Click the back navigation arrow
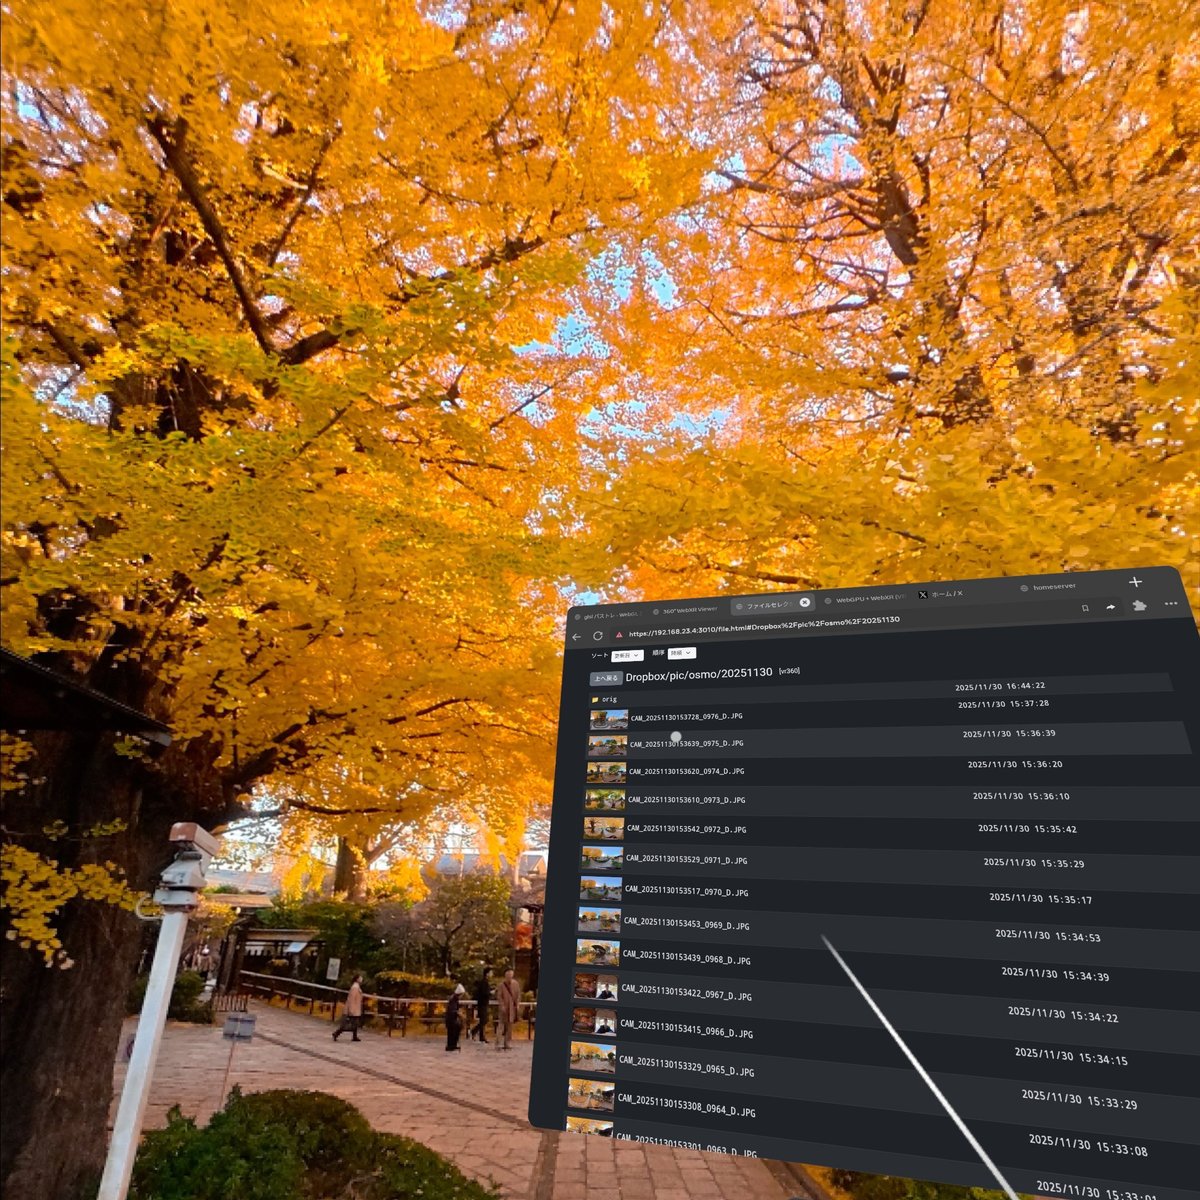 tap(576, 637)
